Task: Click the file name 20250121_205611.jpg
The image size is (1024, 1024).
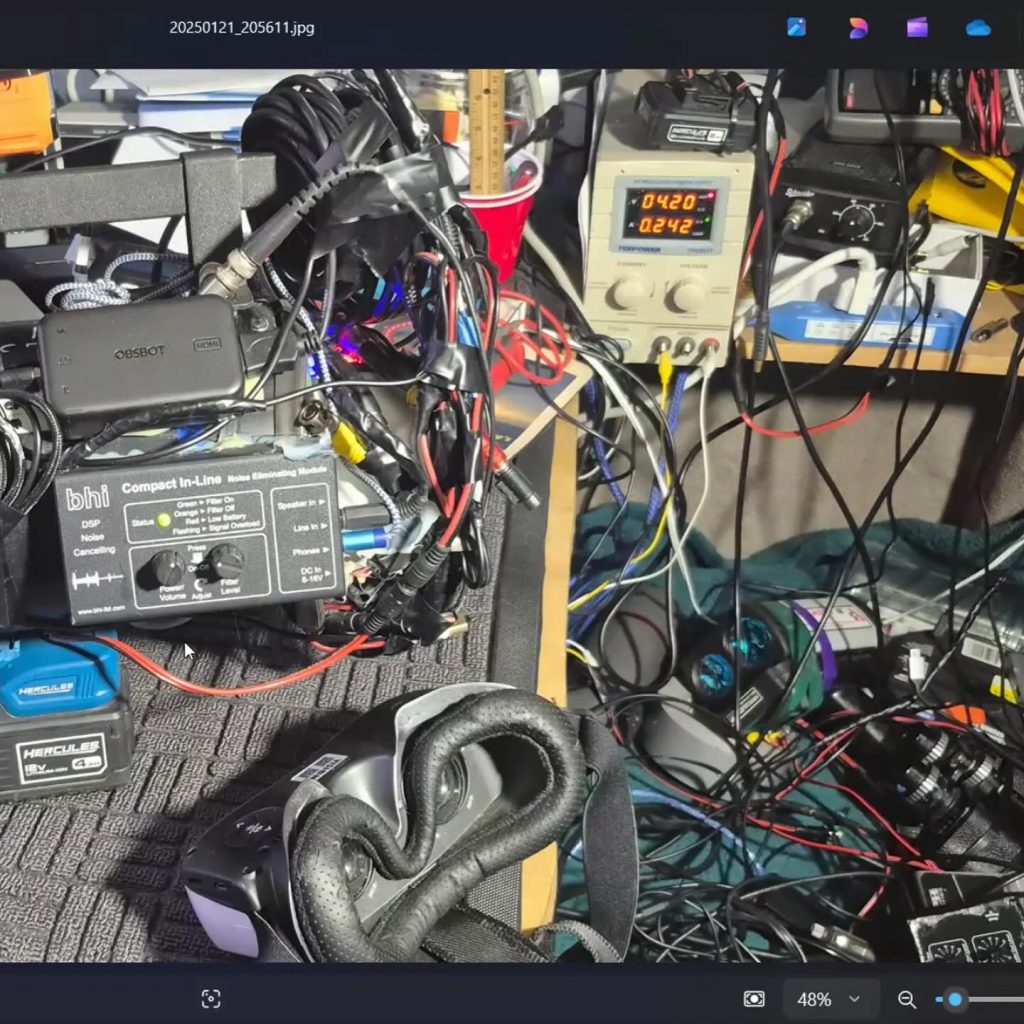Action: (242, 28)
